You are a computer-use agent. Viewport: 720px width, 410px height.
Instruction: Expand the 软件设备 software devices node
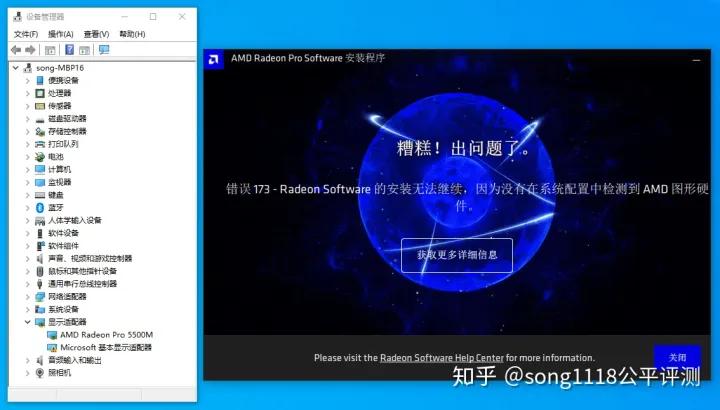point(28,233)
